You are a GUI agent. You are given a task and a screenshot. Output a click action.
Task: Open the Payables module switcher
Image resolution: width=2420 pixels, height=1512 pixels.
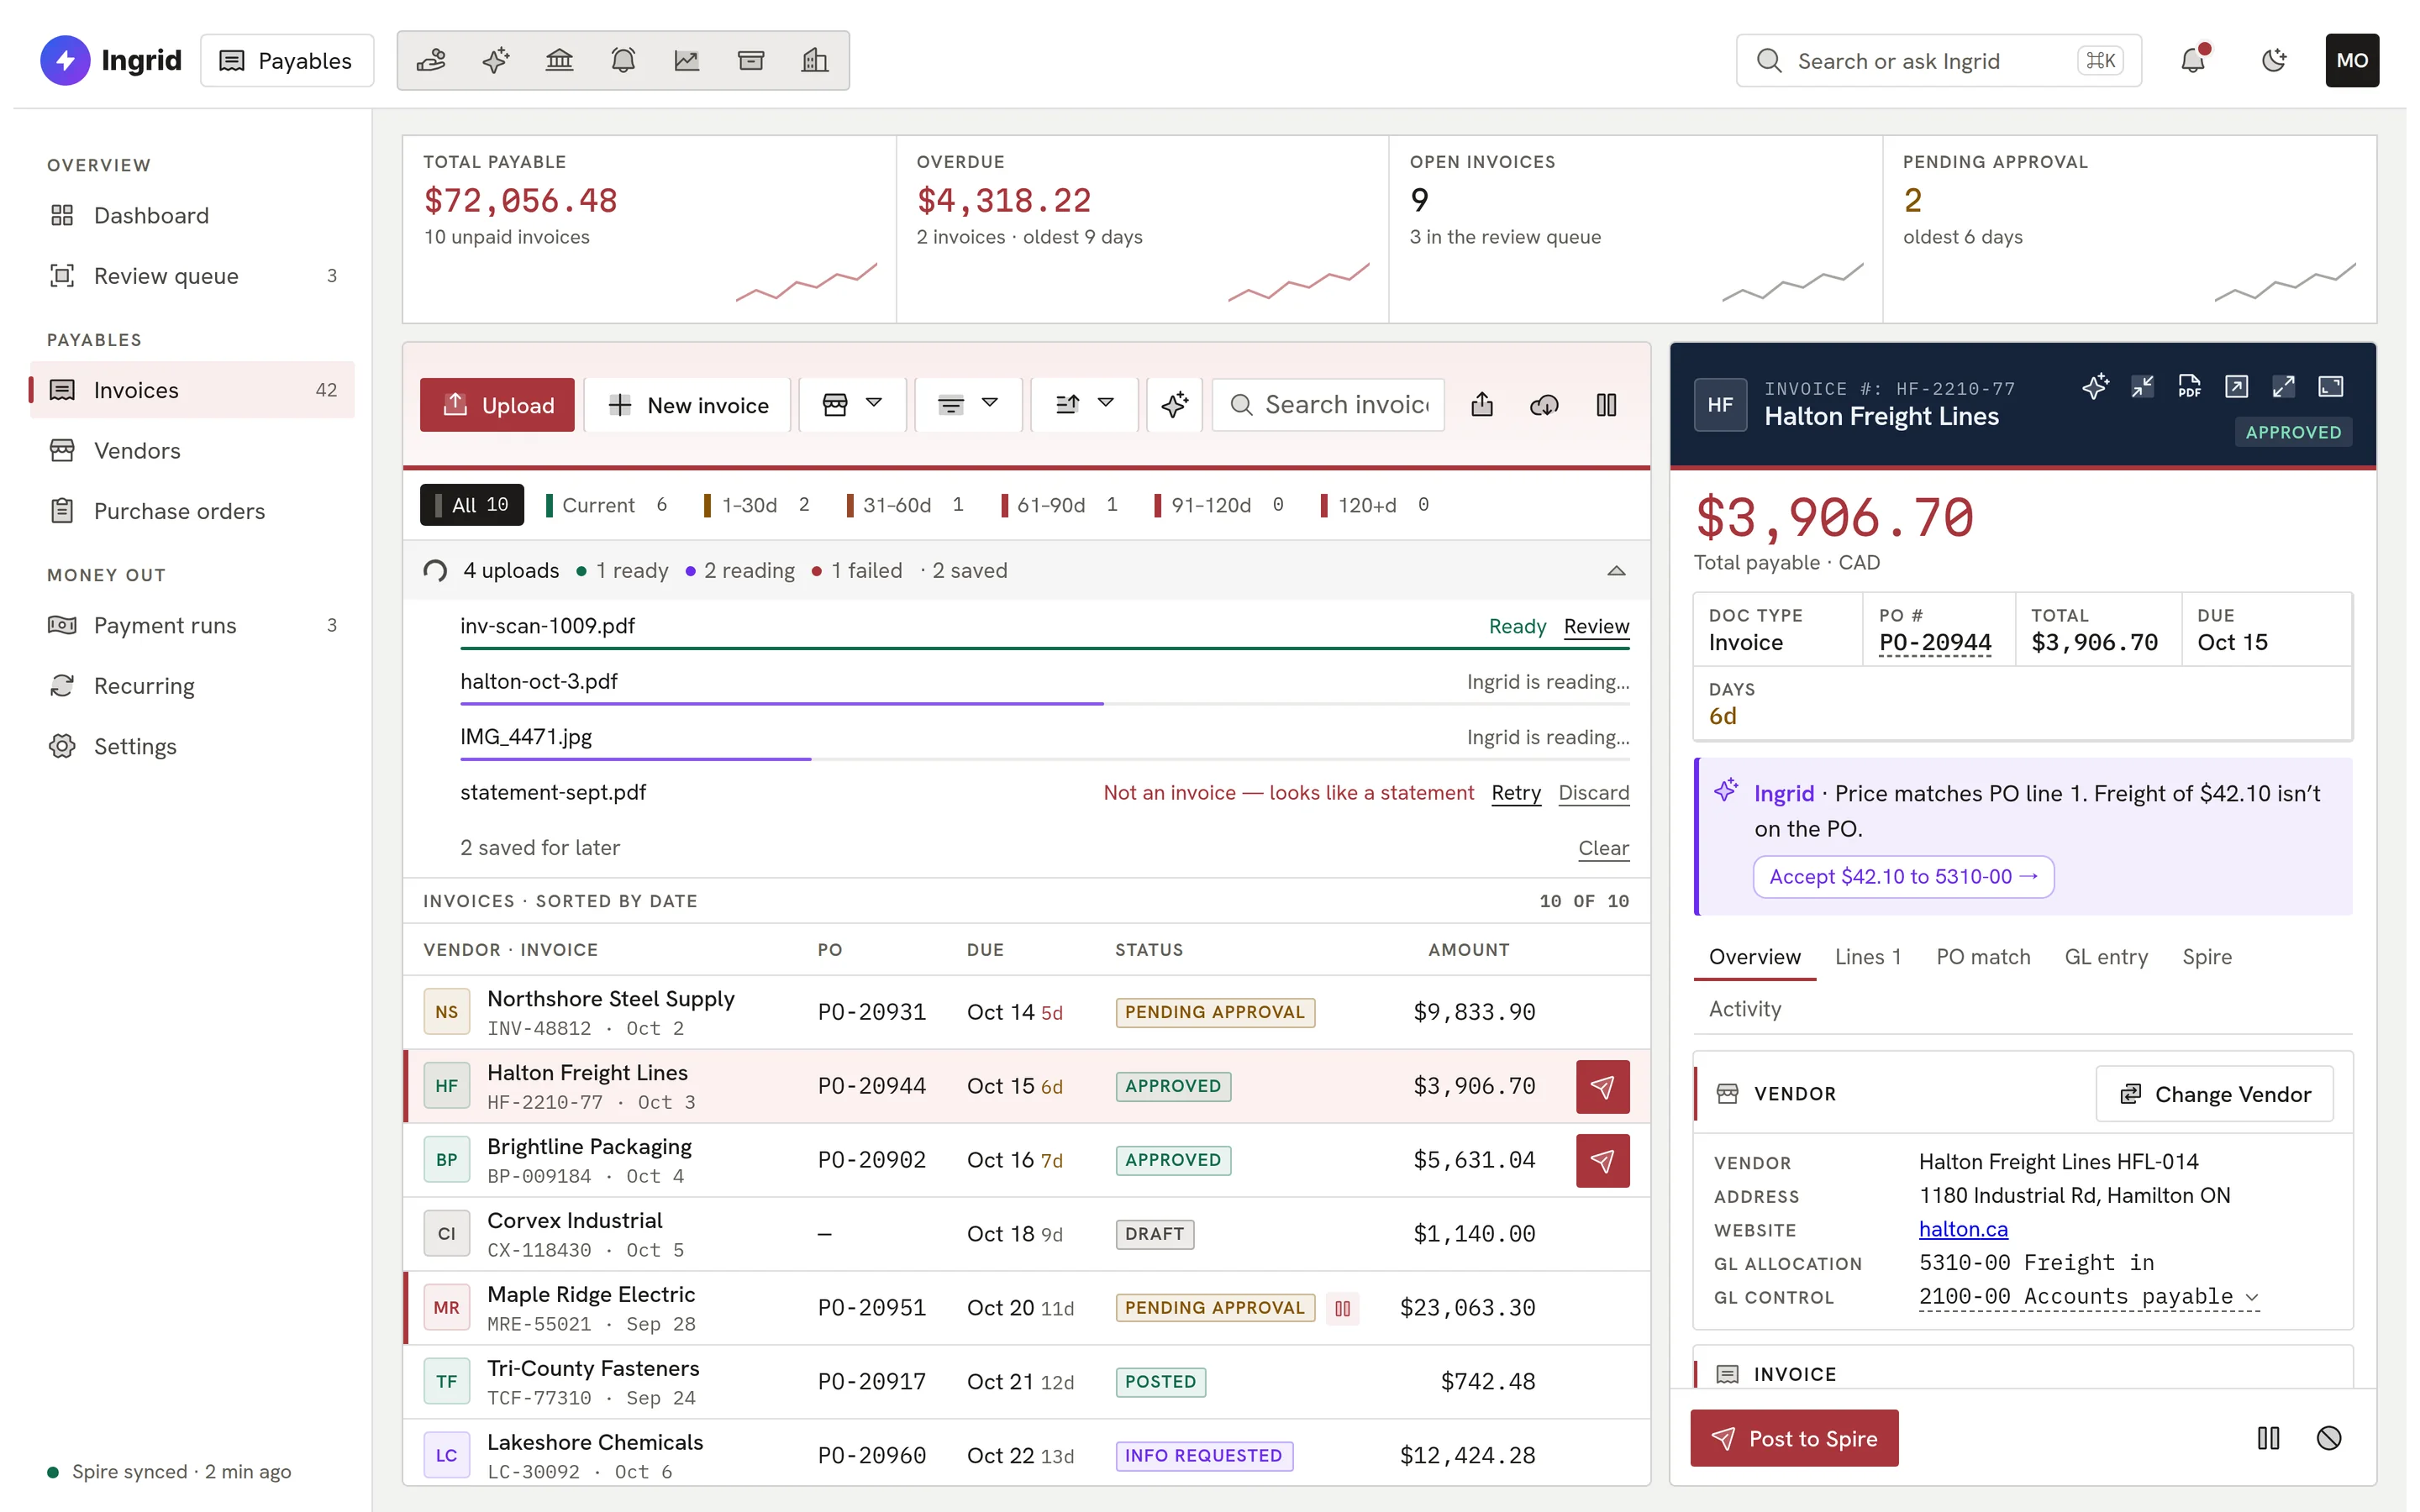click(x=287, y=61)
